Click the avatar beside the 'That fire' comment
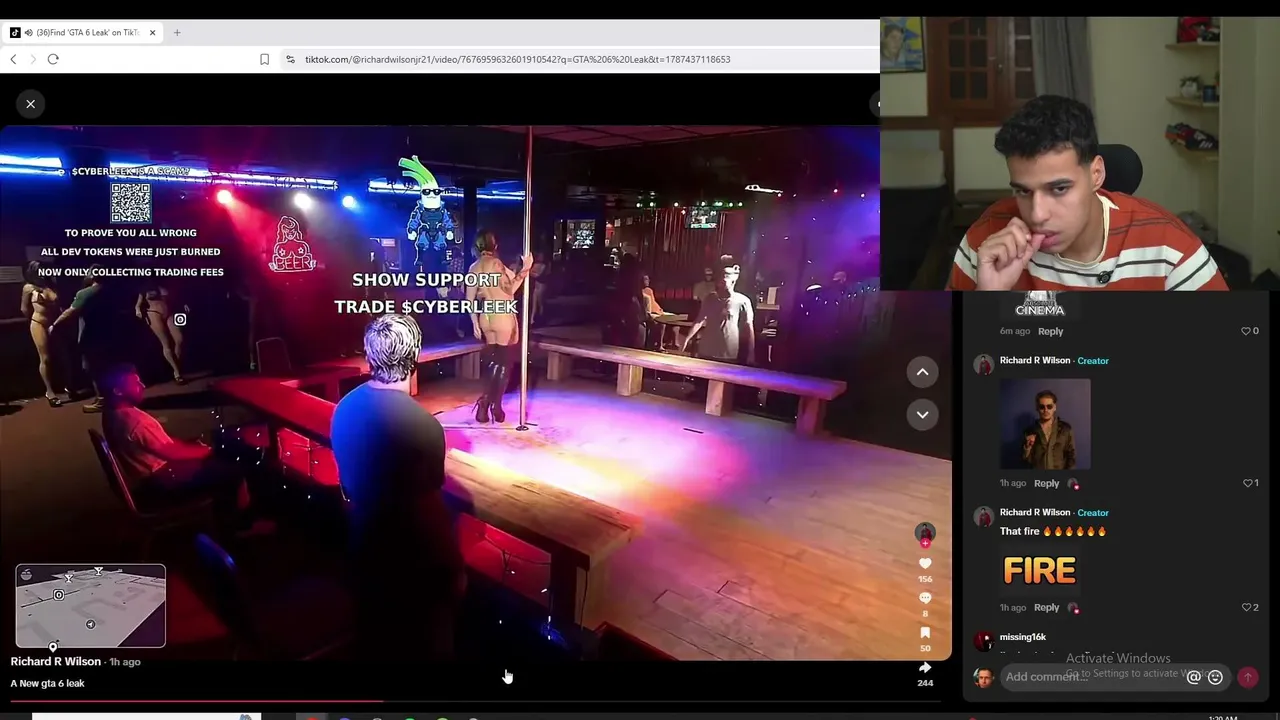This screenshot has width=1280, height=720. point(984,516)
